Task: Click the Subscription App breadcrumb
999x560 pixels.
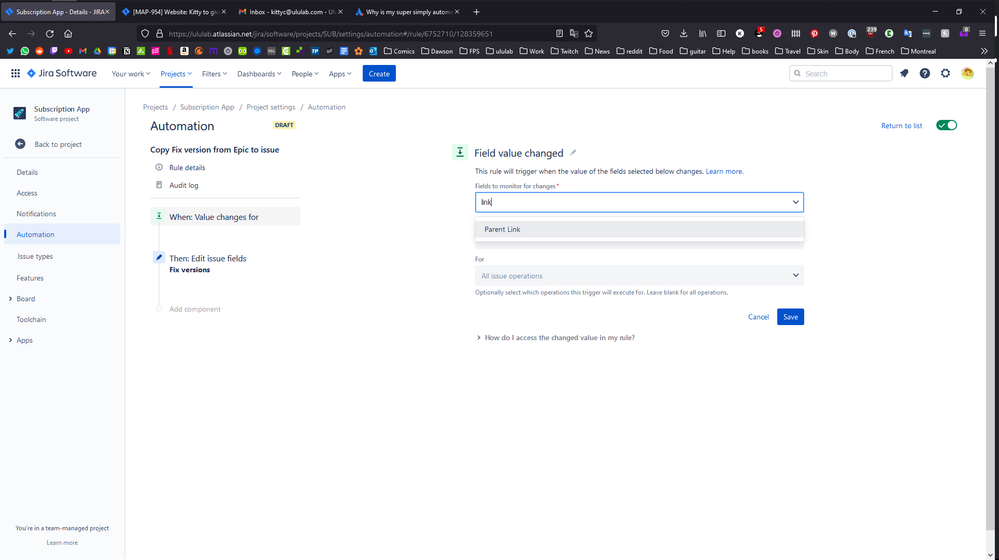Action: tap(207, 107)
